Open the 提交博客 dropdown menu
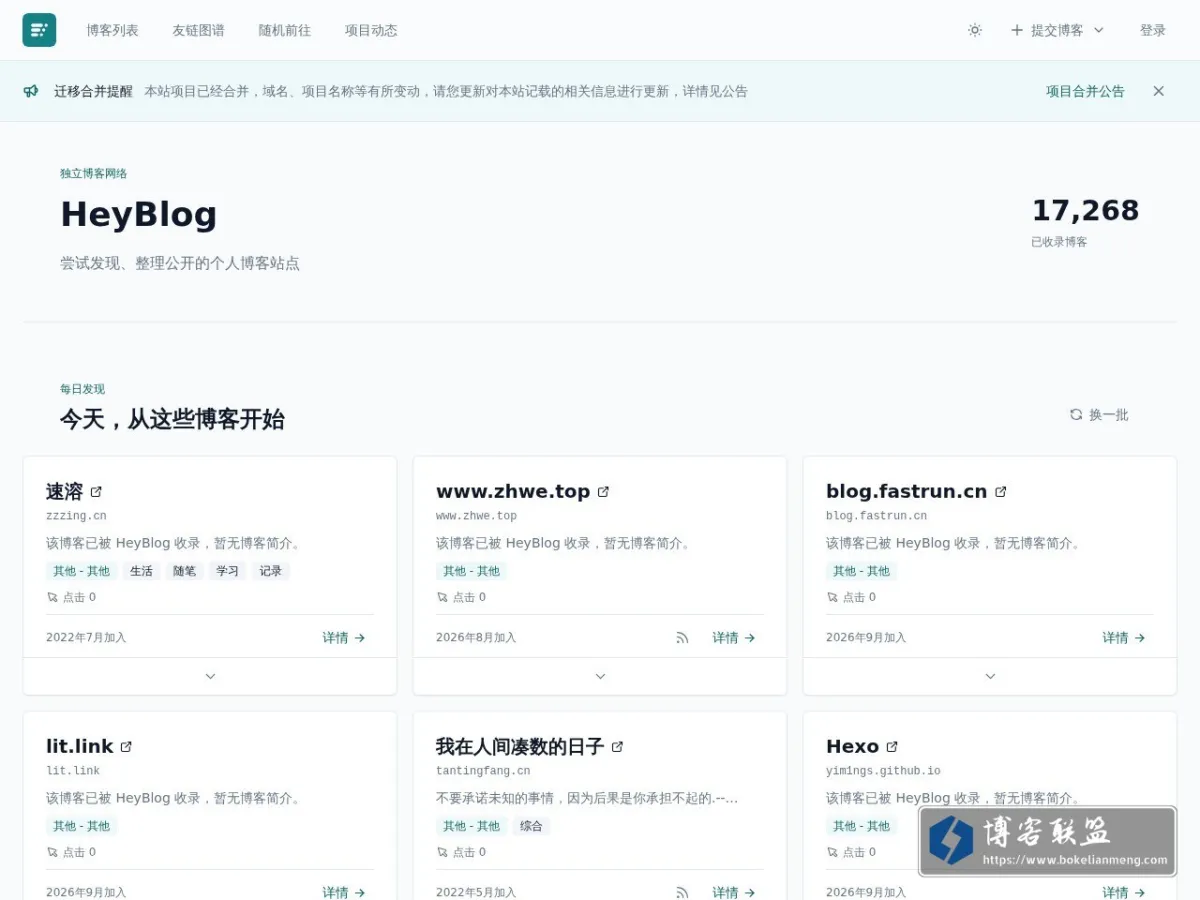Image resolution: width=1200 pixels, height=900 pixels. point(1057,30)
